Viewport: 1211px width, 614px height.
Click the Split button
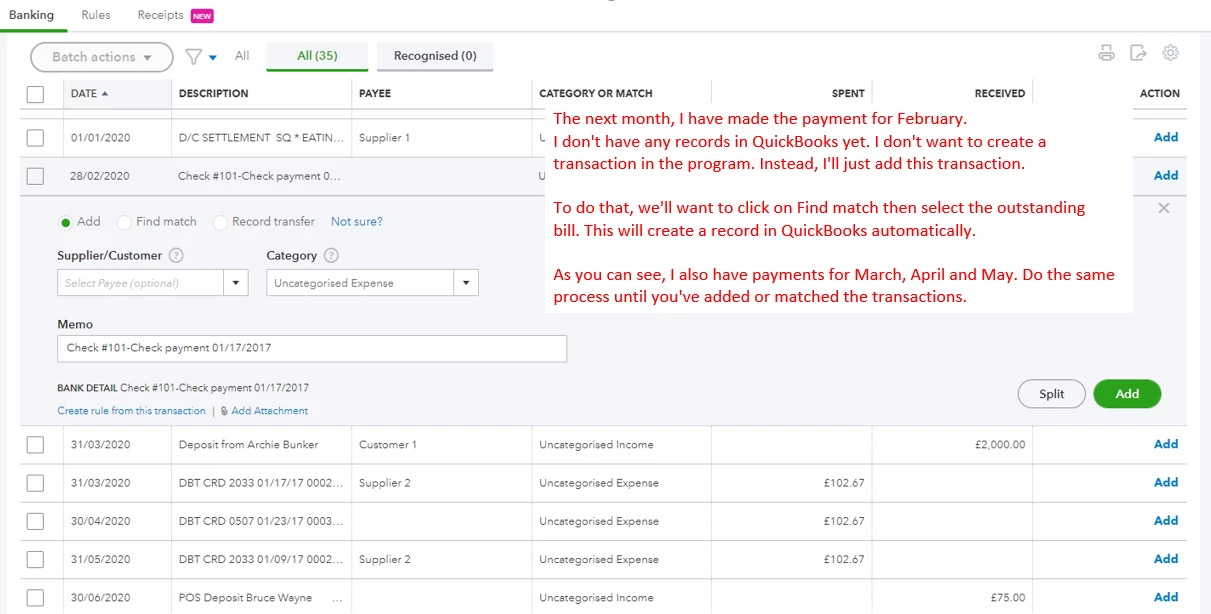[1051, 394]
